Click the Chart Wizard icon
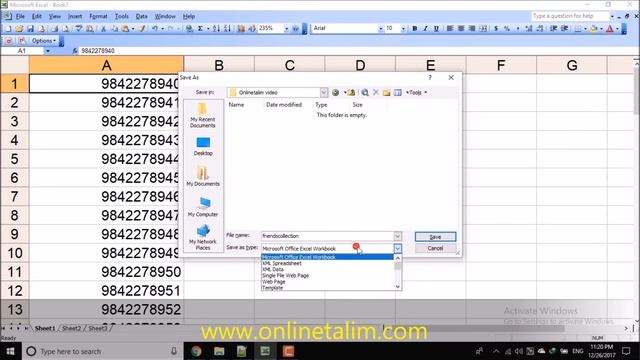Screen dimensions: 640x360 coord(241,29)
